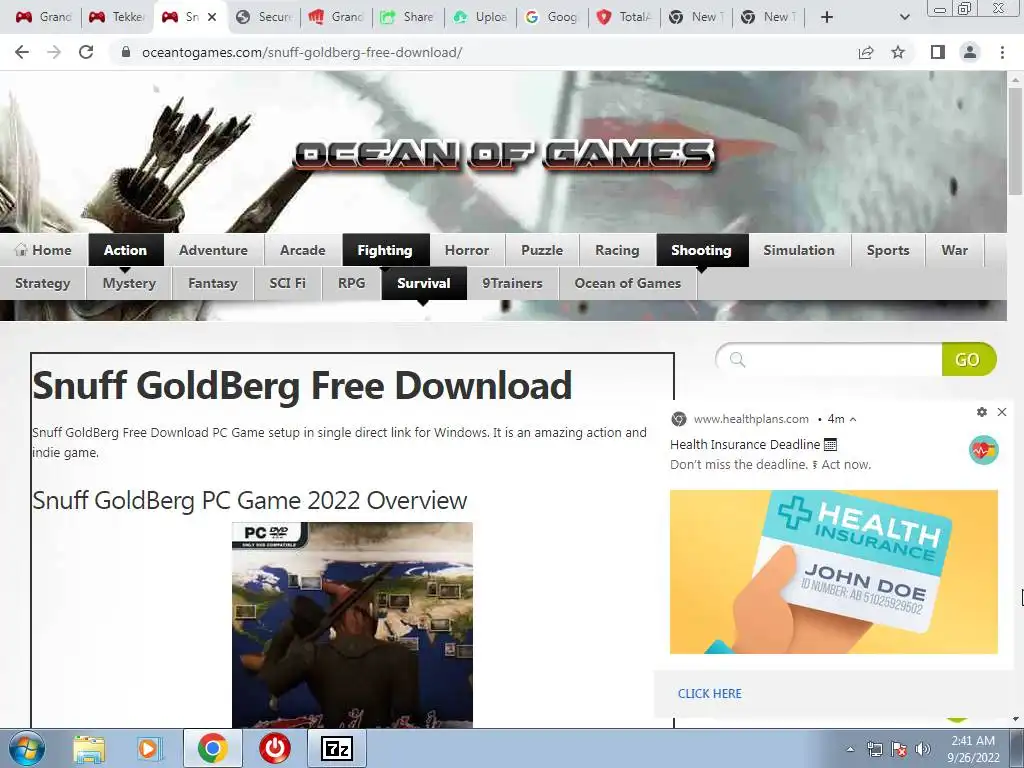Open the Home menu item
This screenshot has height=768, width=1024.
[43, 250]
